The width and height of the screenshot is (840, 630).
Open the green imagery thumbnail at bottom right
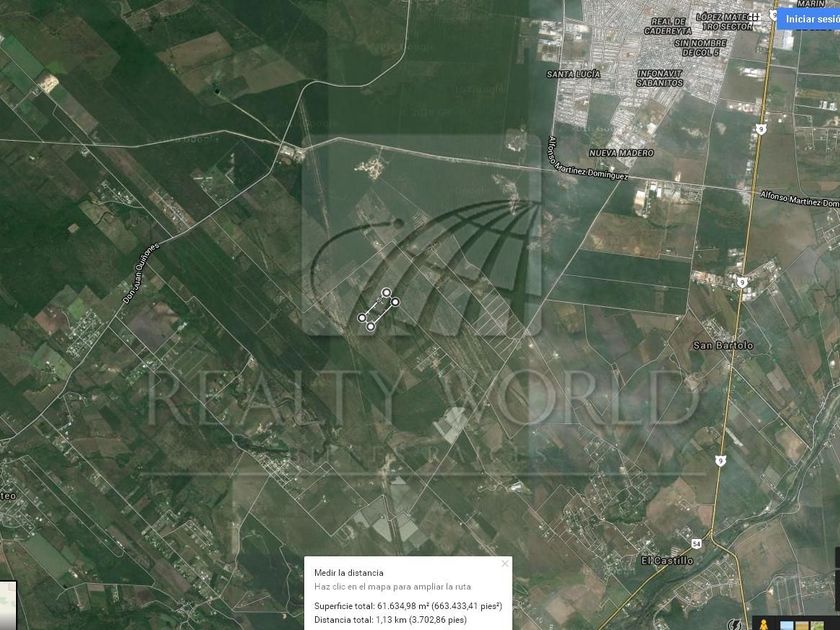click(x=818, y=625)
